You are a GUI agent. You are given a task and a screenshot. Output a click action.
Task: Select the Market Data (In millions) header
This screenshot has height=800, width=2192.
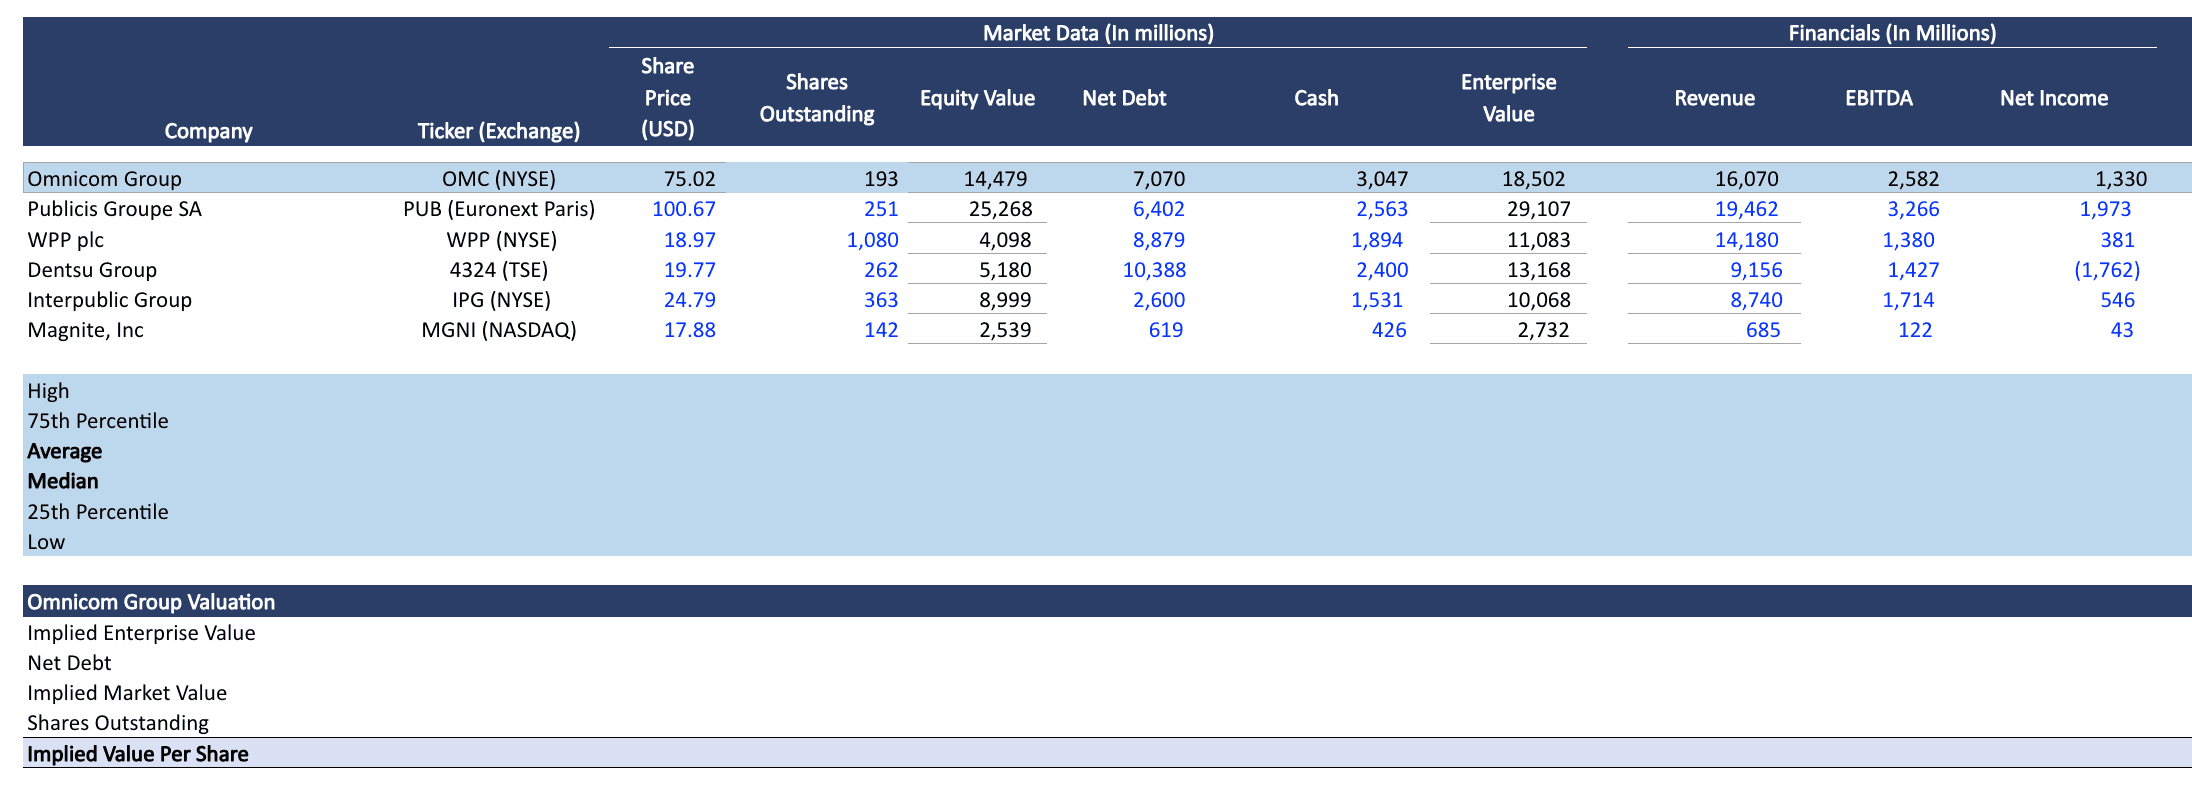(1098, 33)
